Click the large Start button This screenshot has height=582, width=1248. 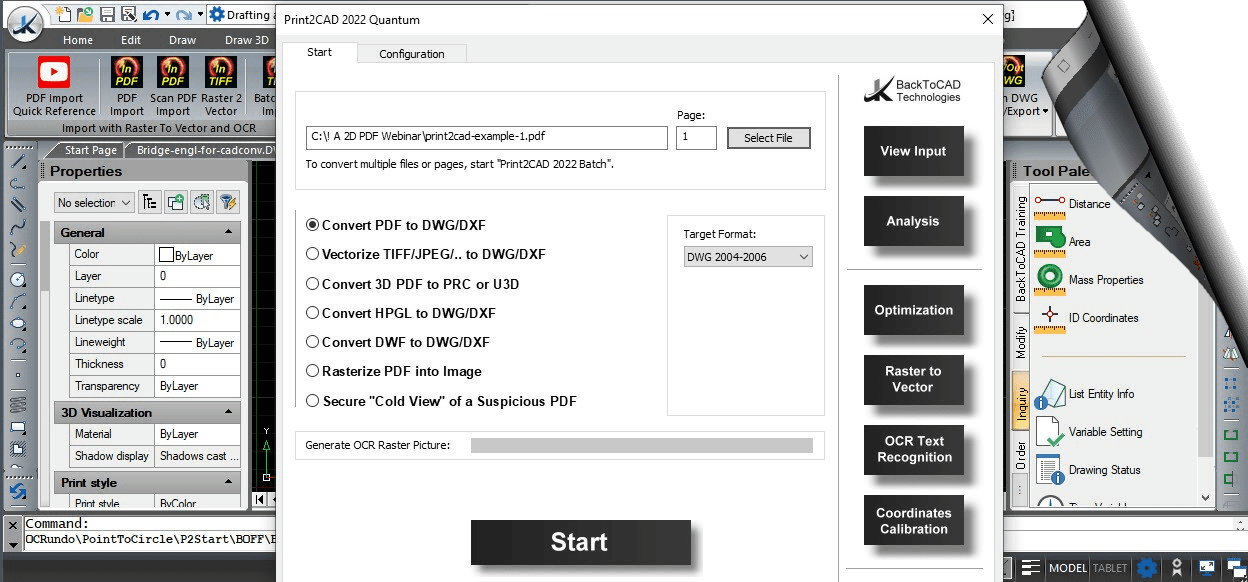pyautogui.click(x=580, y=542)
